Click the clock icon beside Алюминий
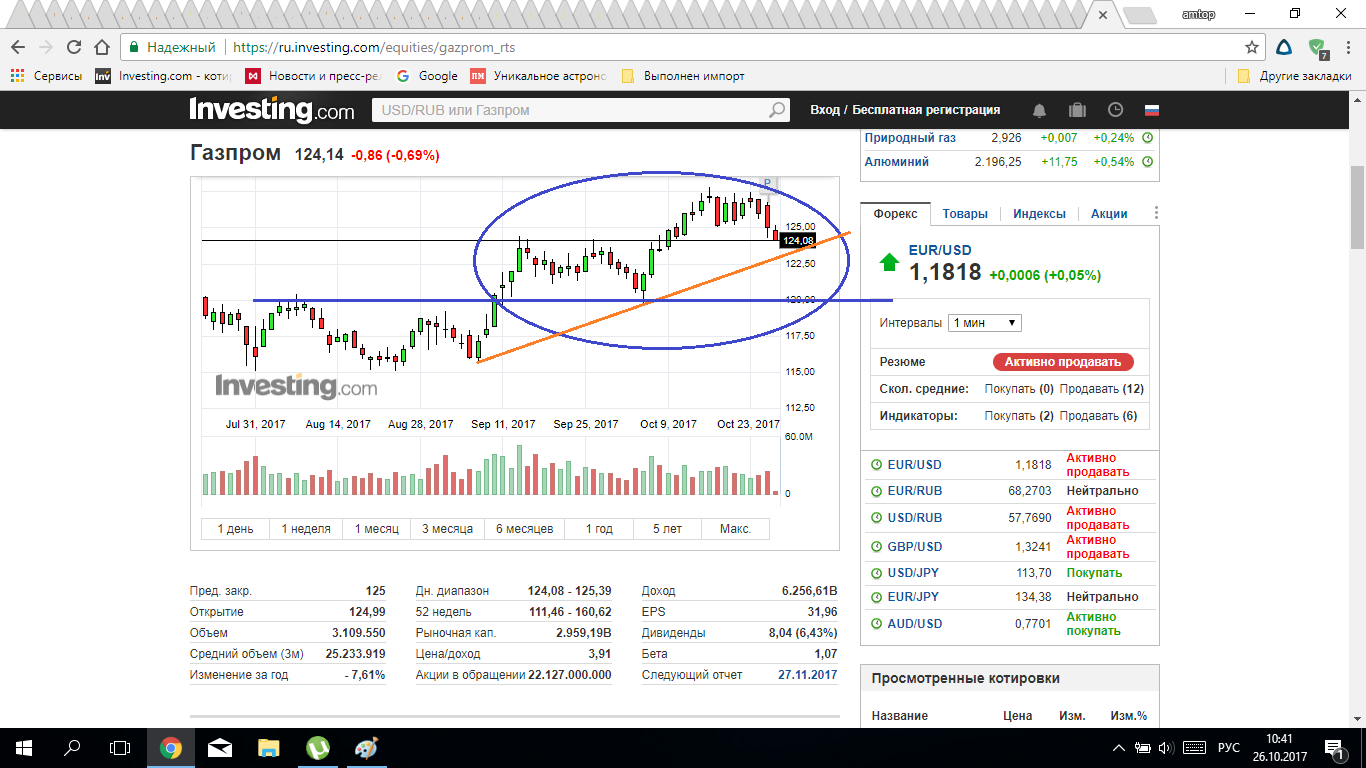 (x=1148, y=162)
